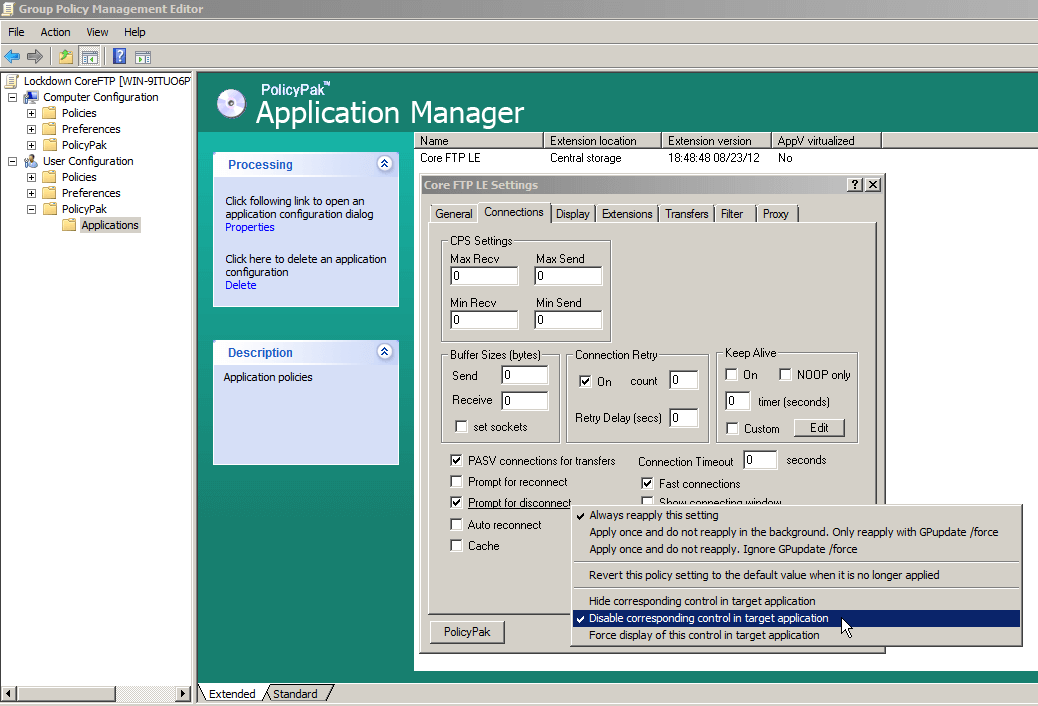Switch to the Display tab
1038x706 pixels.
coord(573,214)
